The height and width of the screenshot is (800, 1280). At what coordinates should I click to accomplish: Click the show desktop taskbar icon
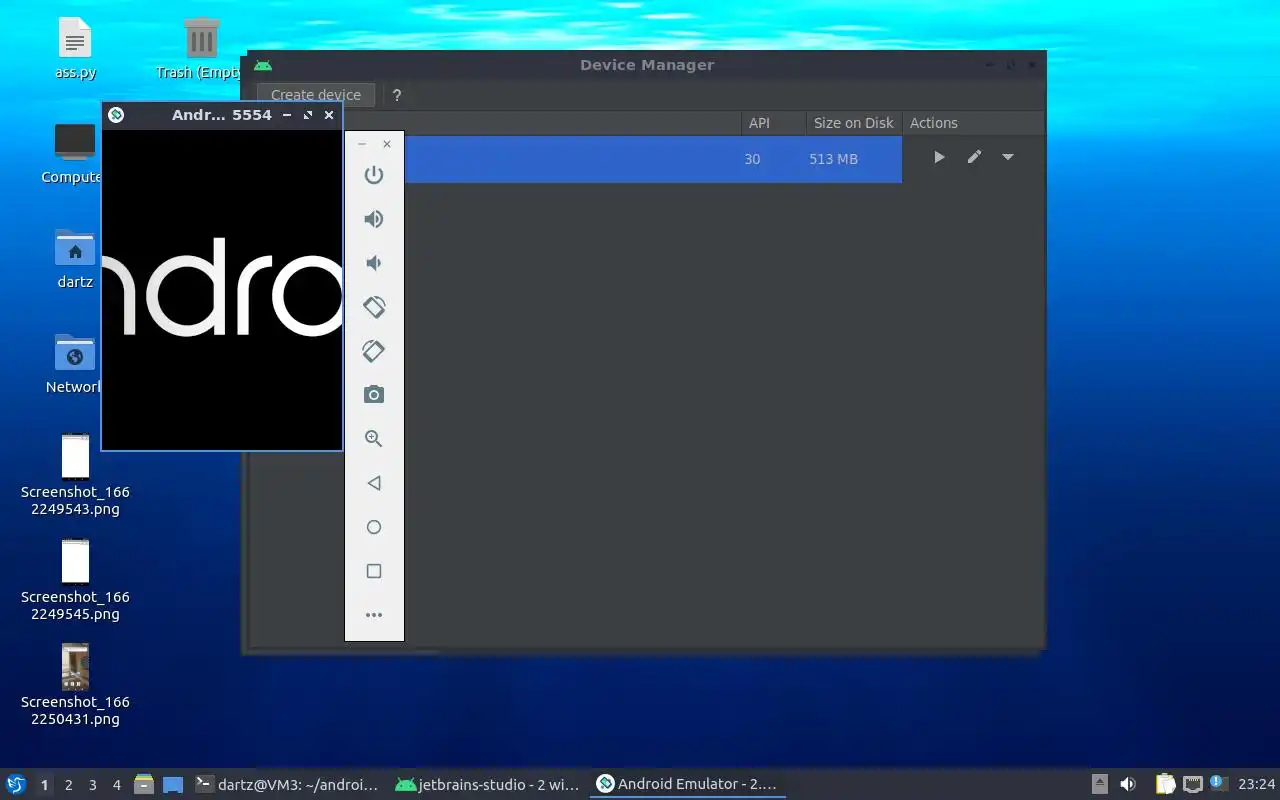point(173,785)
